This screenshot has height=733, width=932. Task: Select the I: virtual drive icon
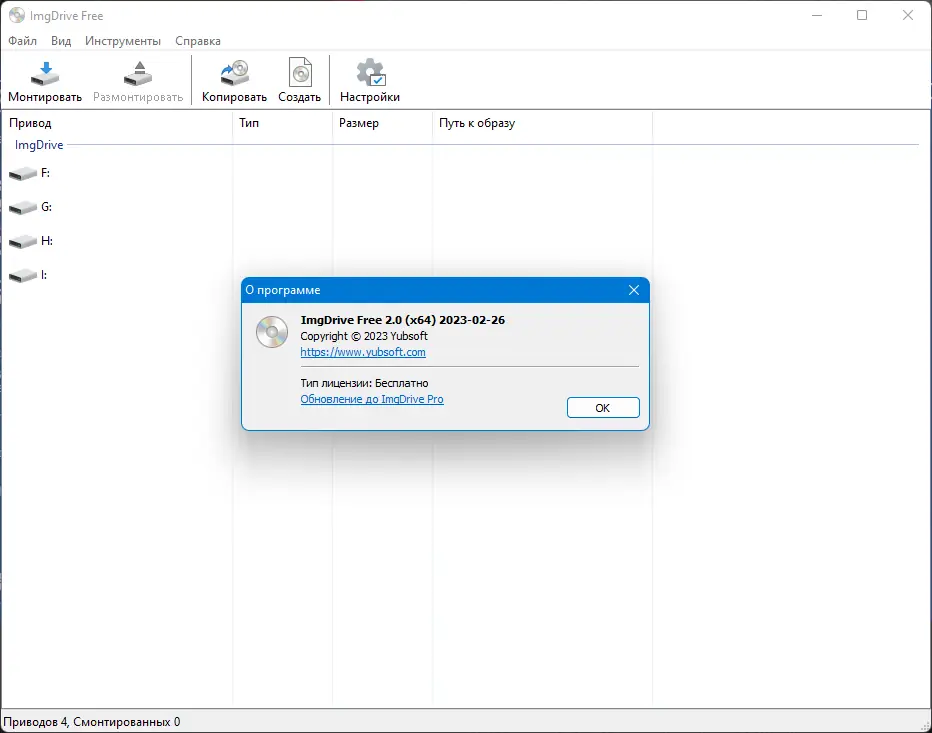pos(23,275)
